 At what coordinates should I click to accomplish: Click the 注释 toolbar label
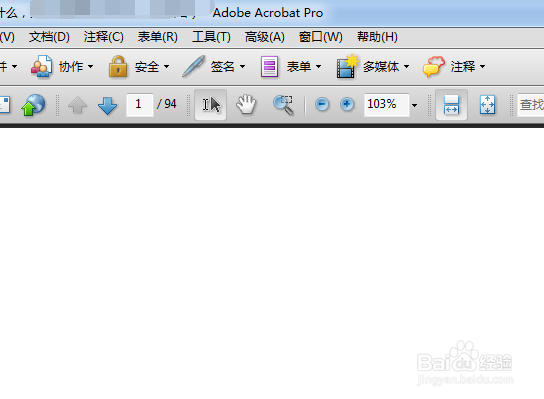[463, 66]
